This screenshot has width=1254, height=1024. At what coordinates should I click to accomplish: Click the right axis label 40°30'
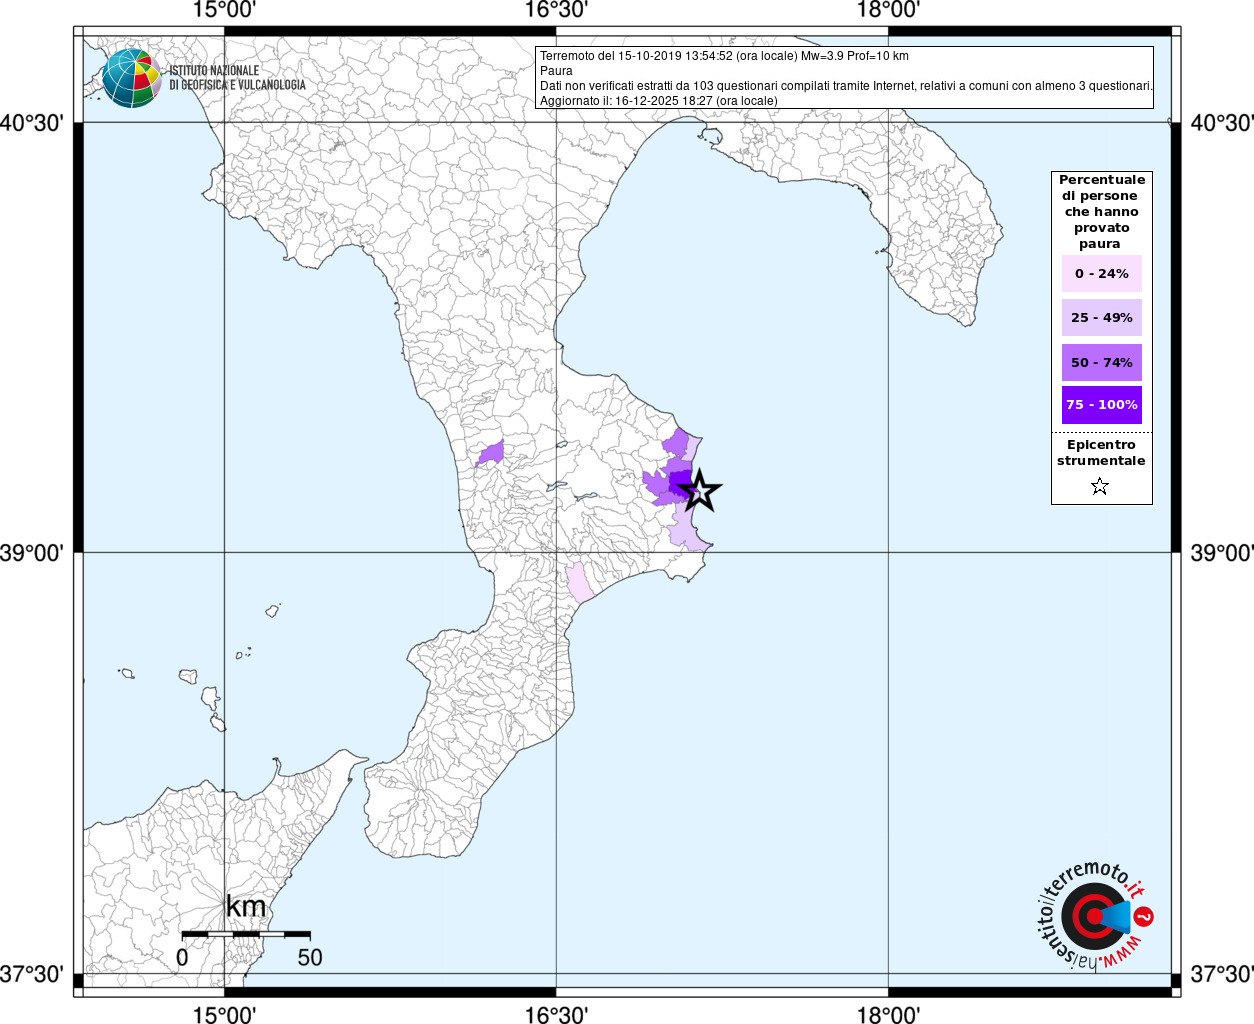(x=1221, y=123)
